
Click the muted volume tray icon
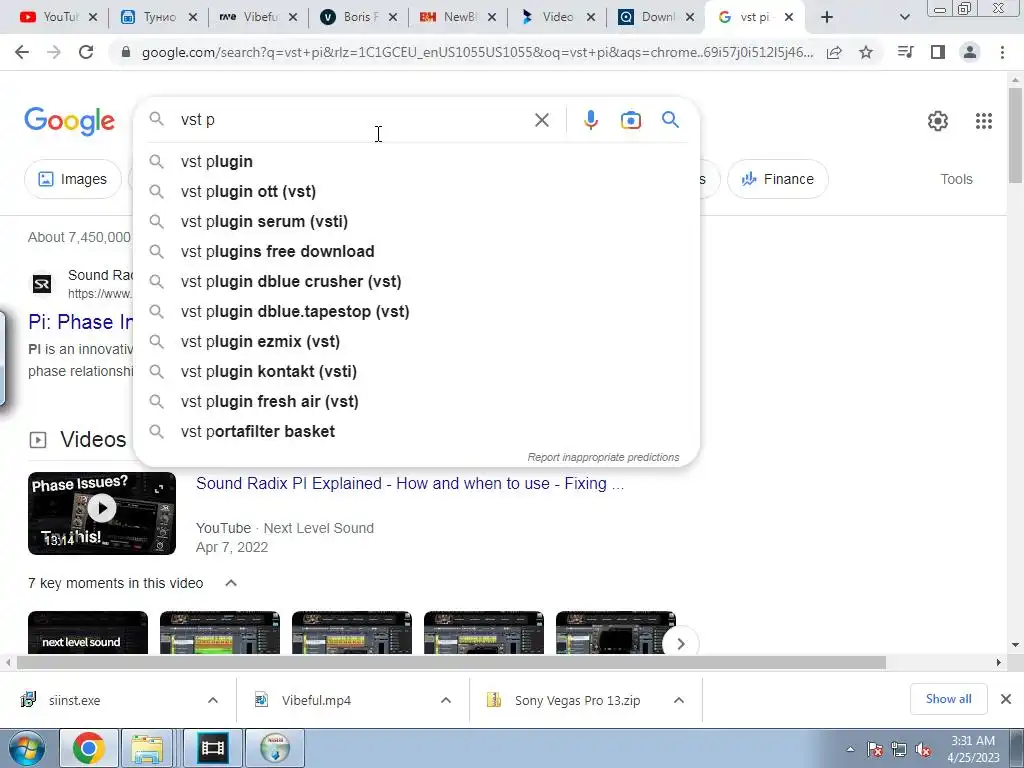pos(923,749)
